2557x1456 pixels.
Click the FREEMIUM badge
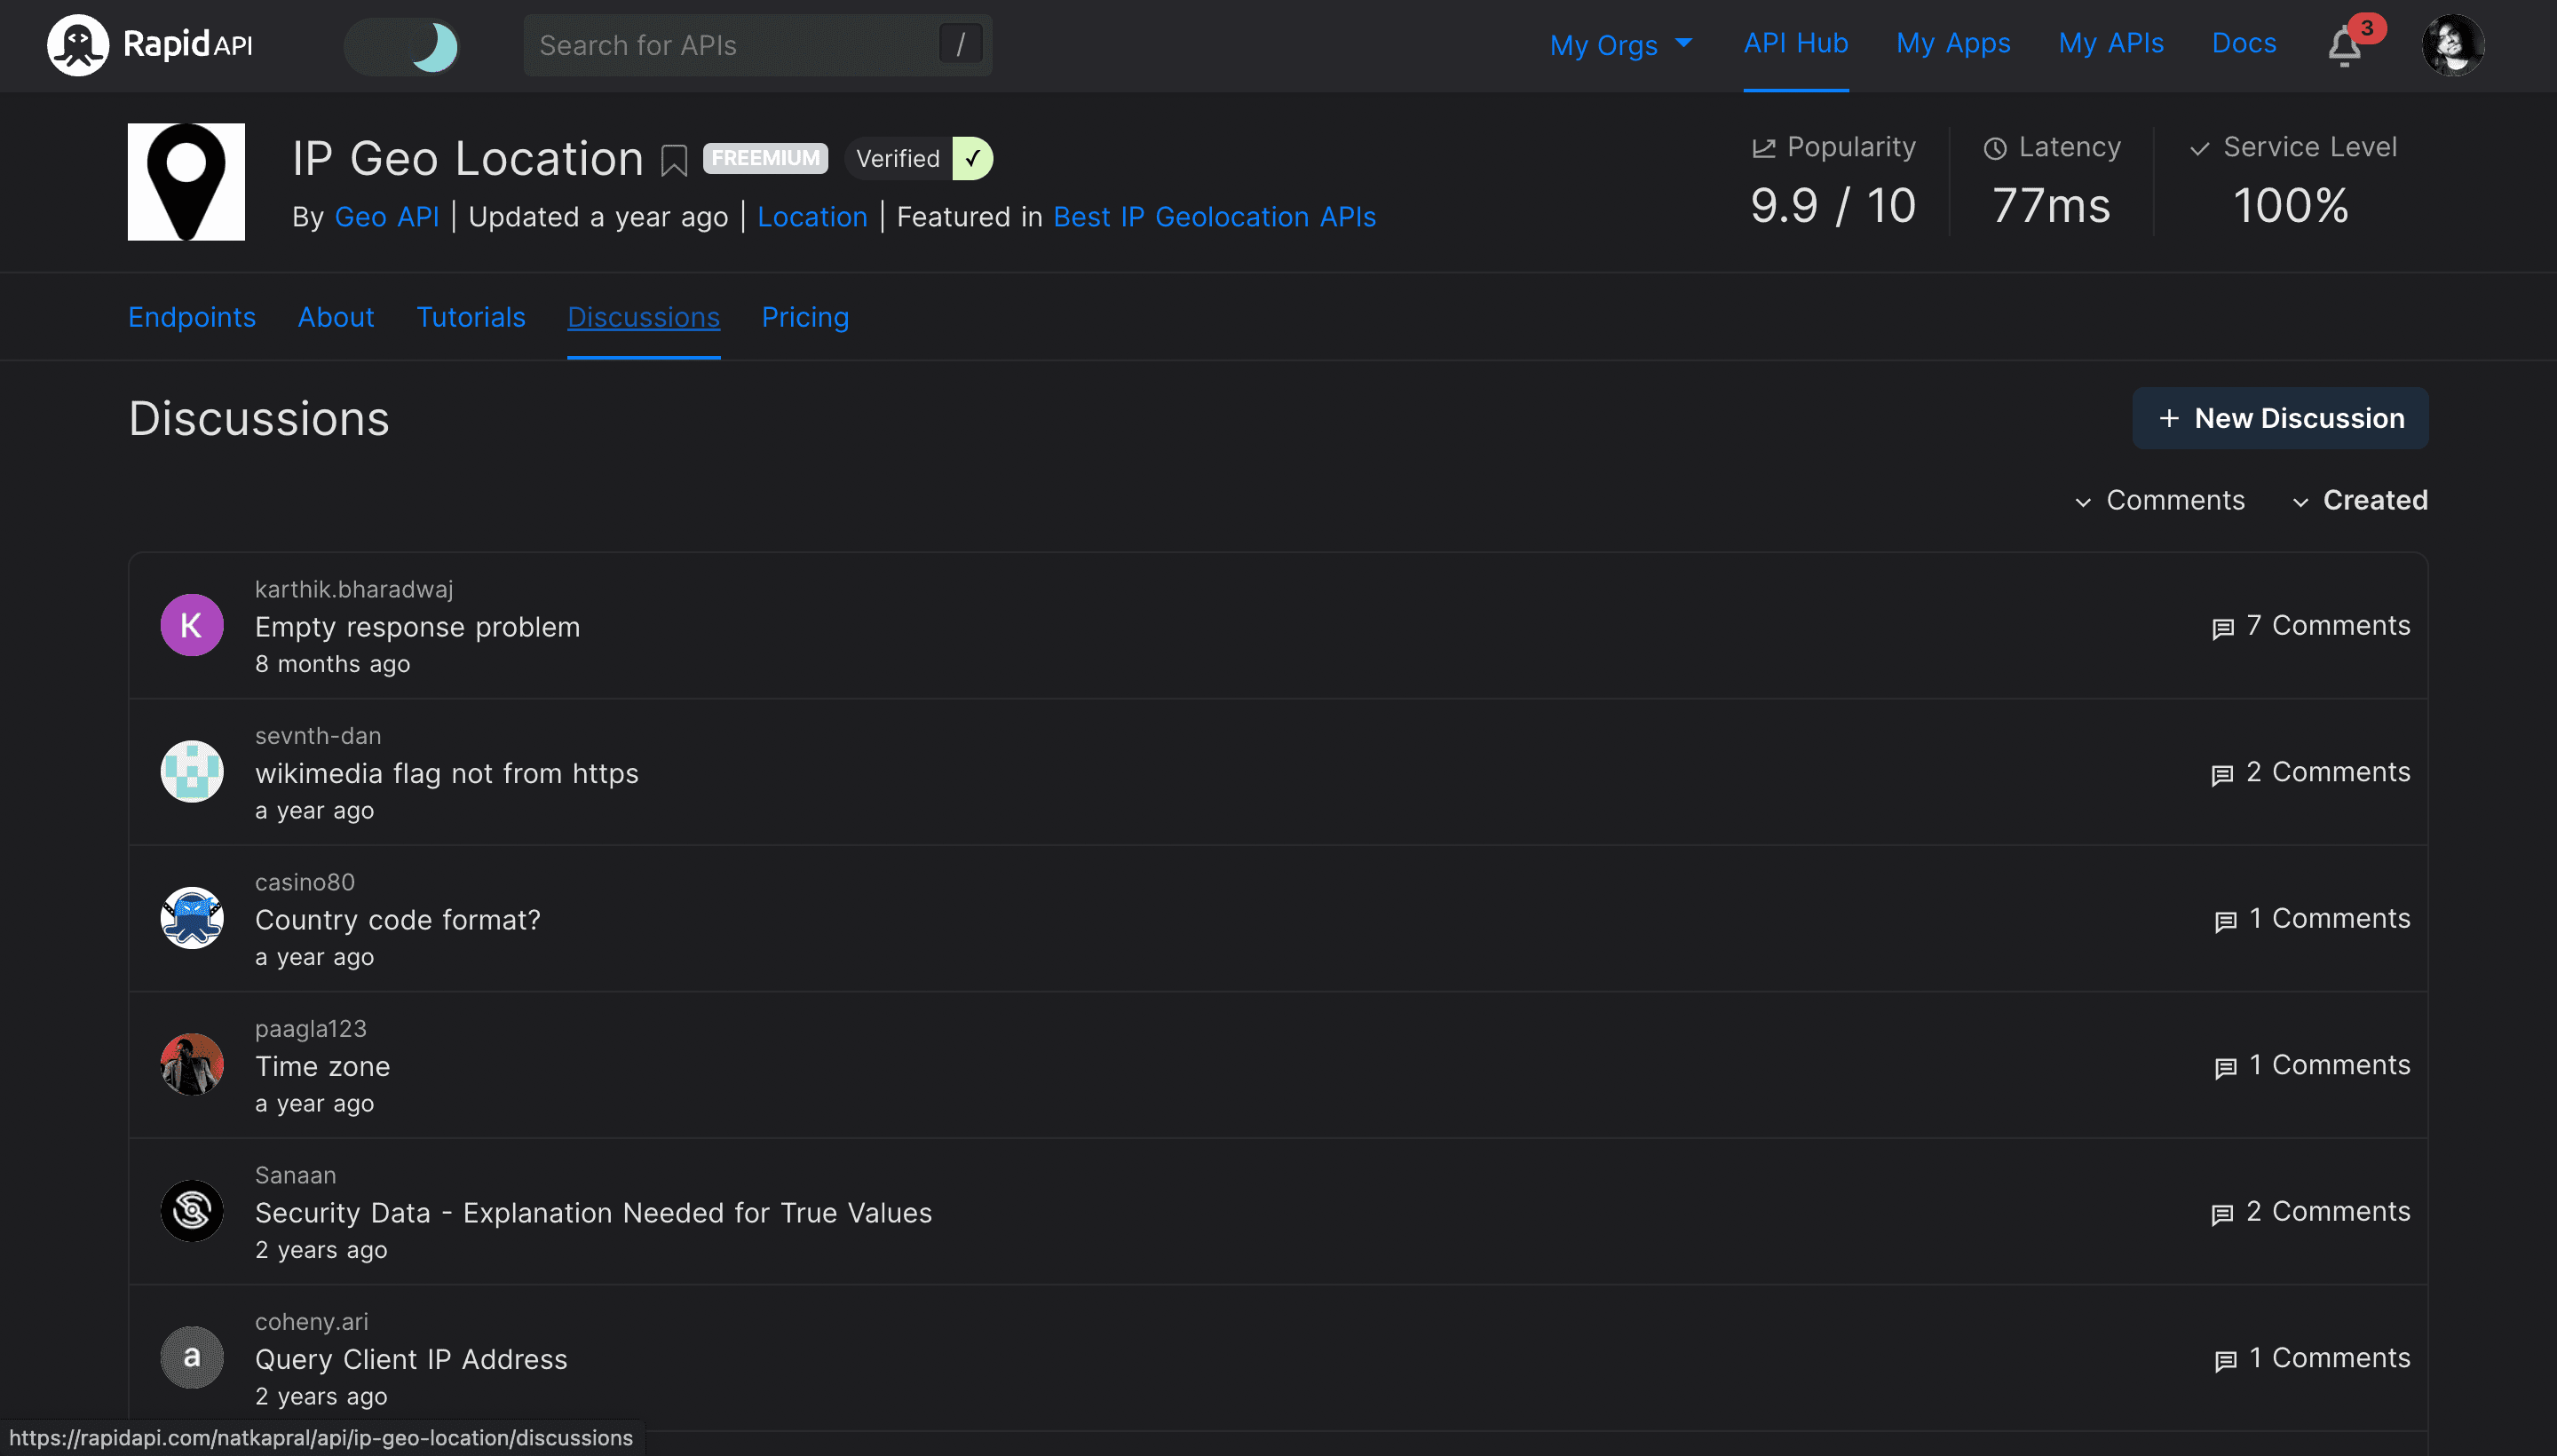(765, 158)
